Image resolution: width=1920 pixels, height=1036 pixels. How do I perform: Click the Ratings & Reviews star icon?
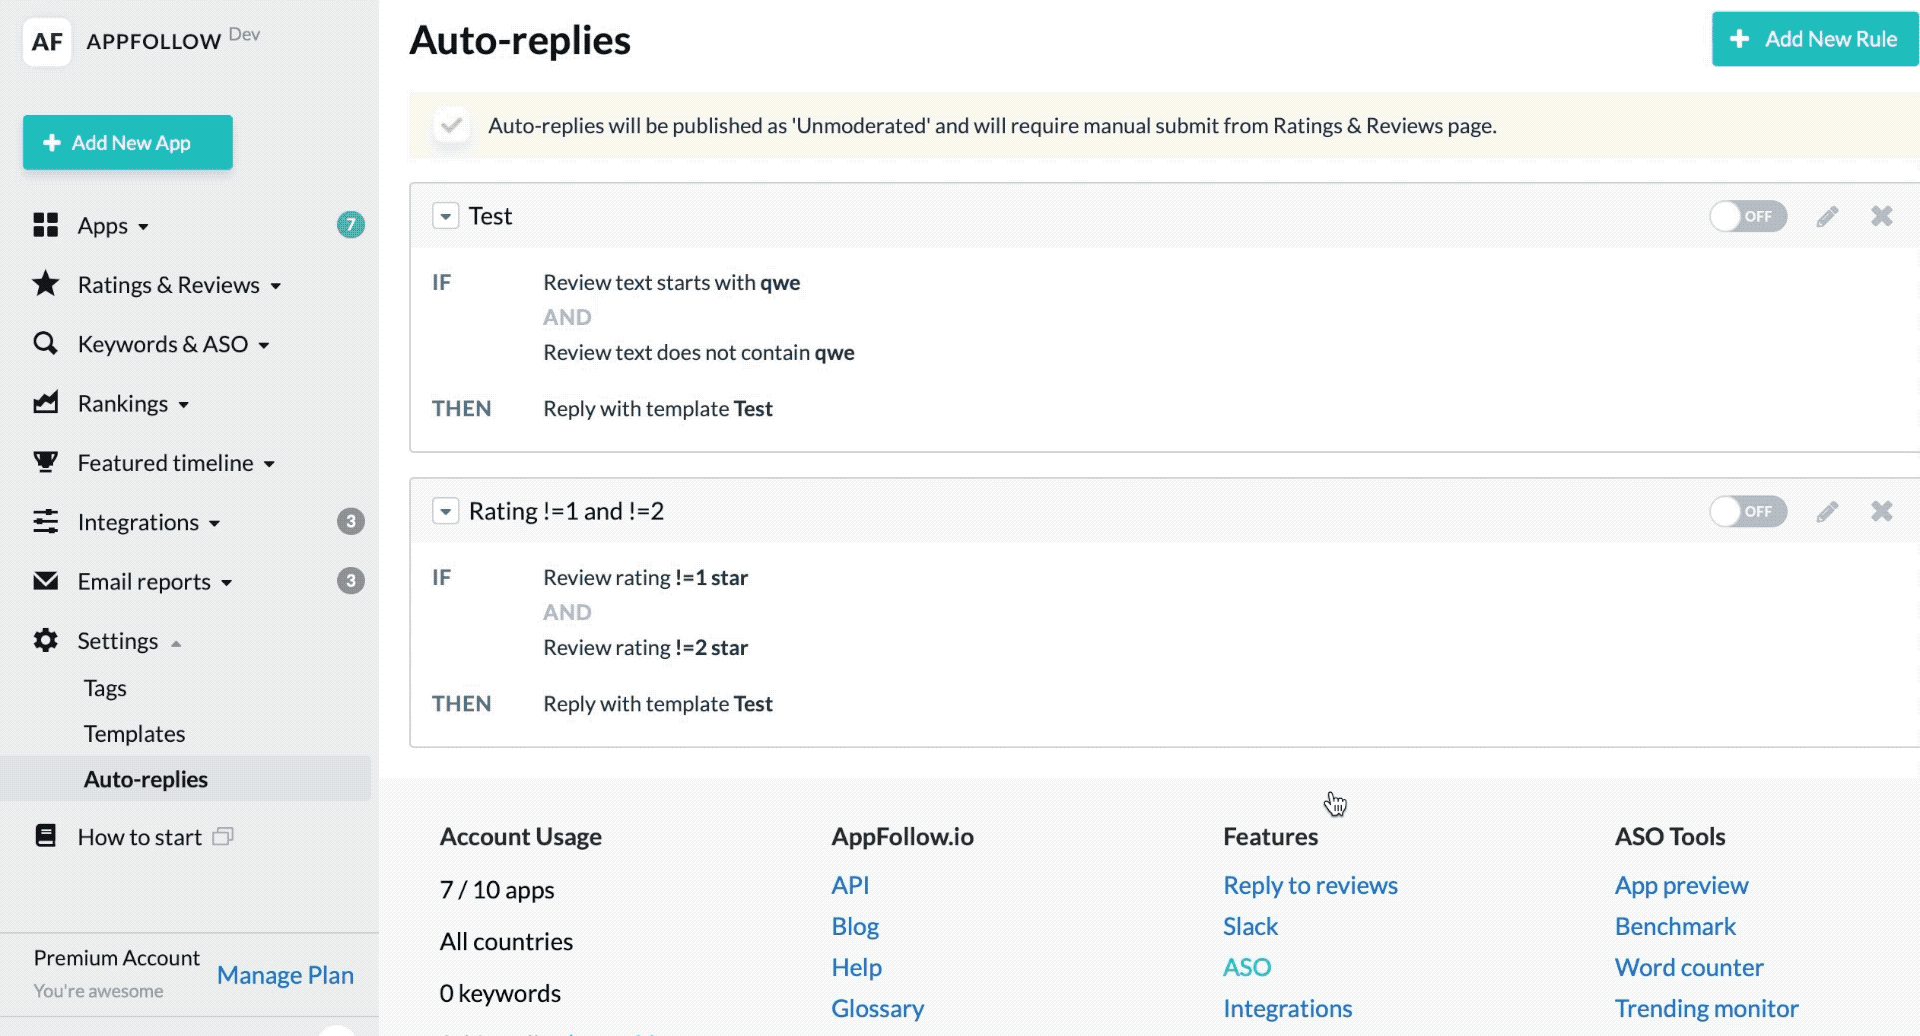point(45,284)
